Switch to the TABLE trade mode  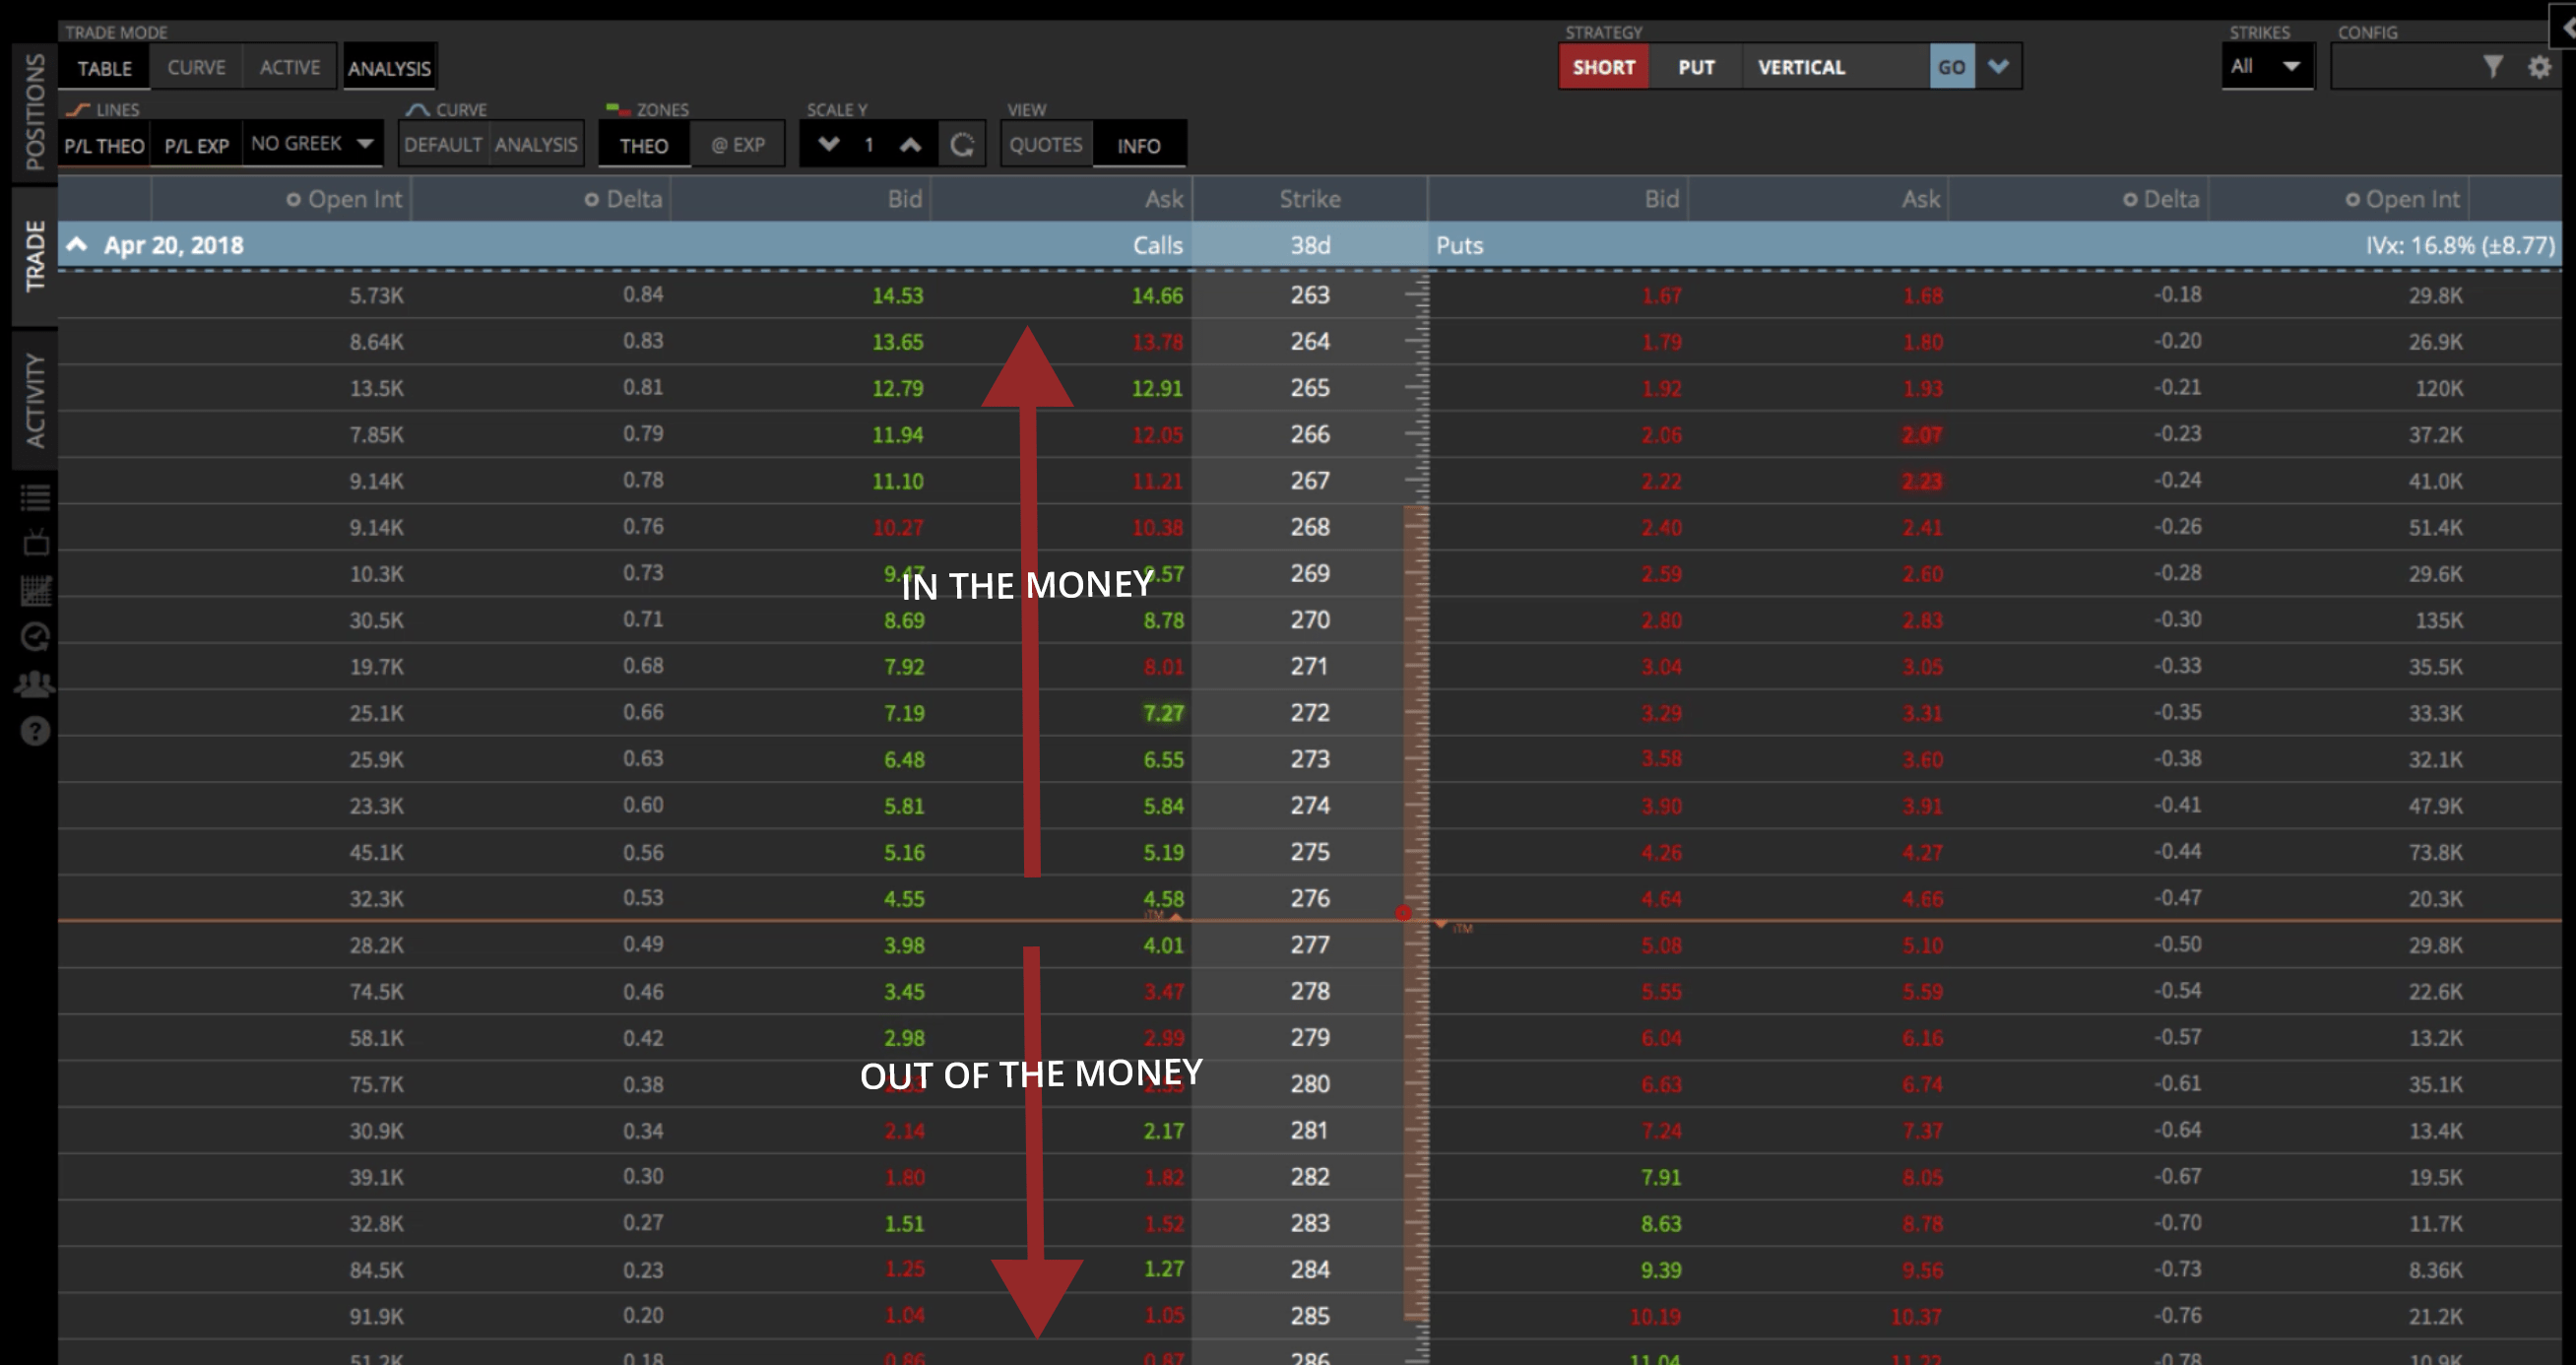tap(105, 68)
